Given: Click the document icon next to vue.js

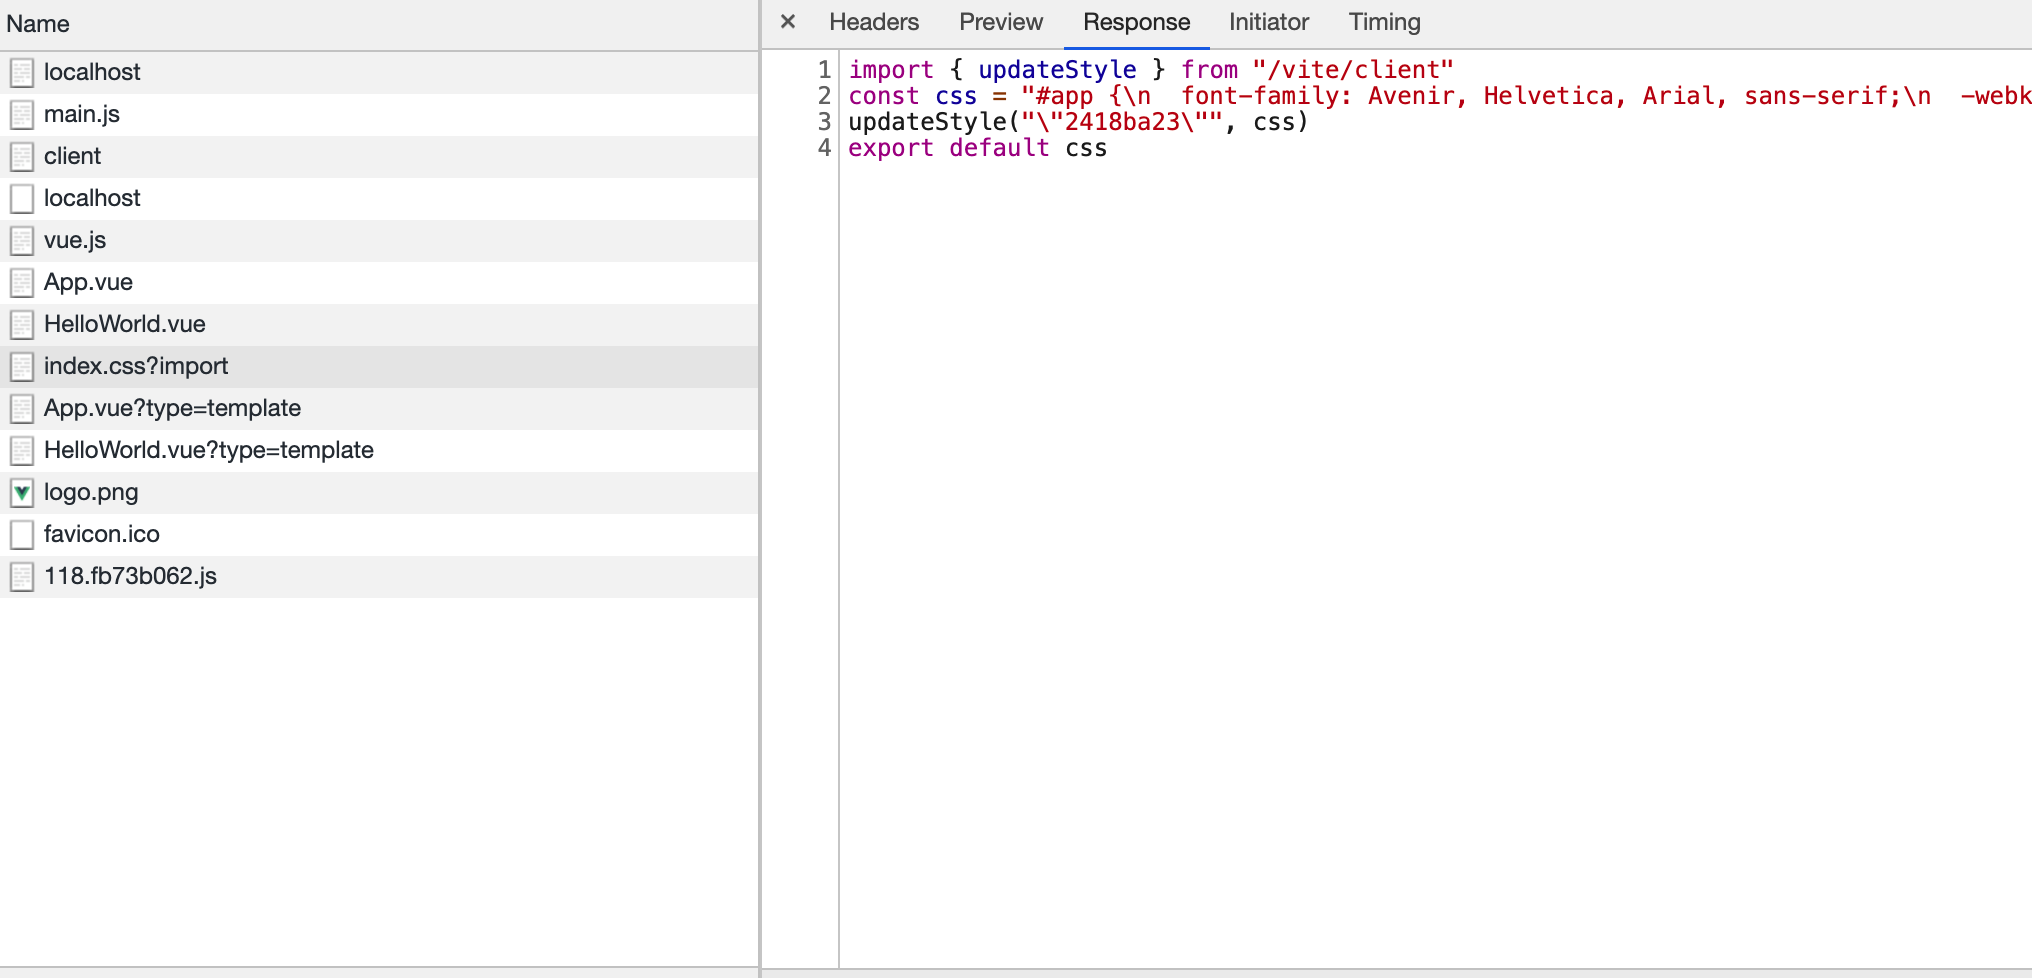Looking at the screenshot, I should point(22,240).
